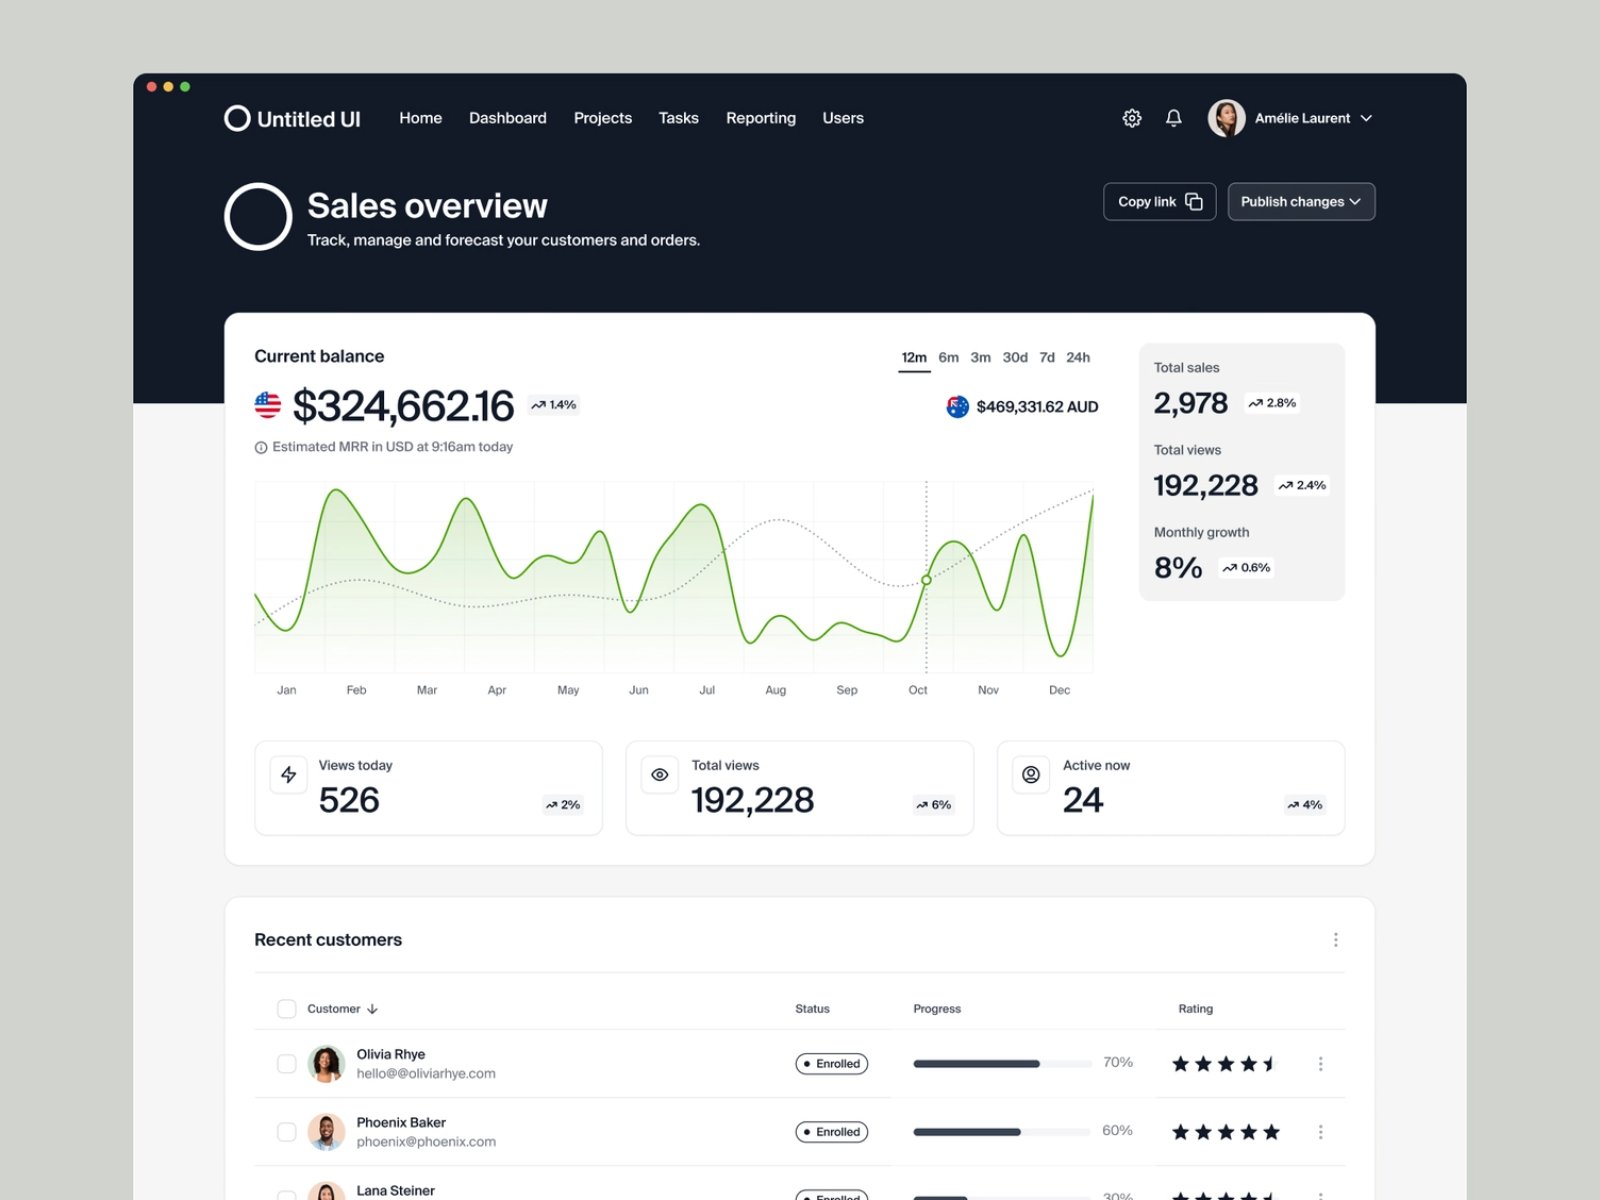Viewport: 1600px width, 1200px height.
Task: Select Phoenix Baker's row checkbox
Action: (x=287, y=1132)
